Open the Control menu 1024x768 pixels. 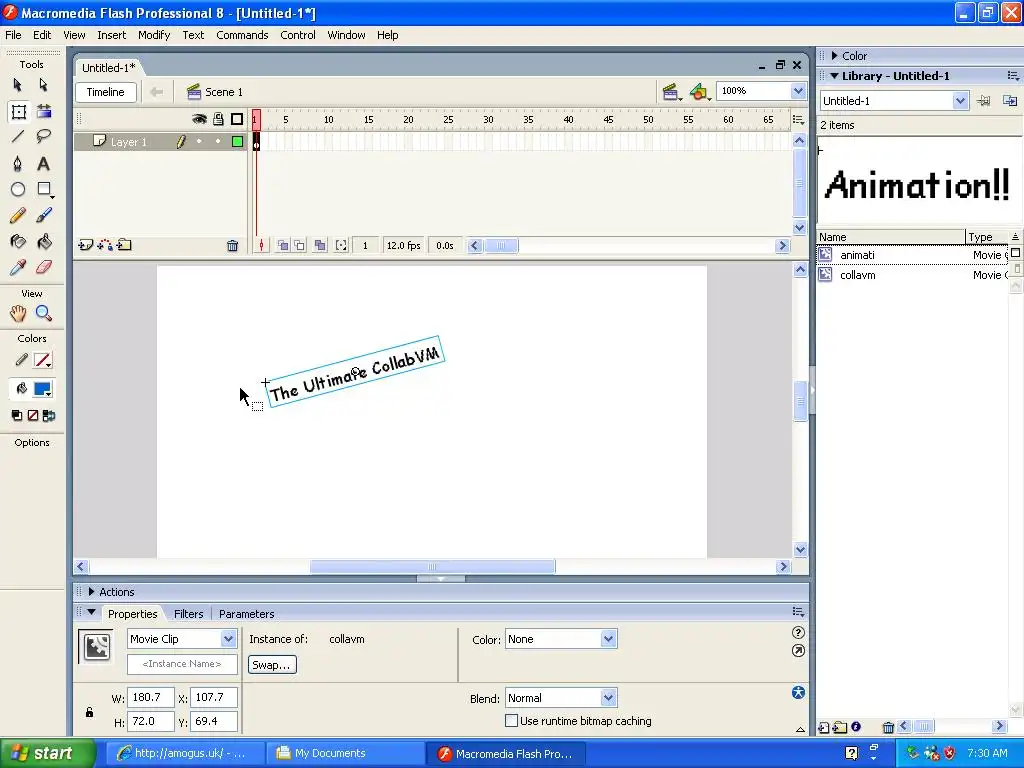coord(298,35)
